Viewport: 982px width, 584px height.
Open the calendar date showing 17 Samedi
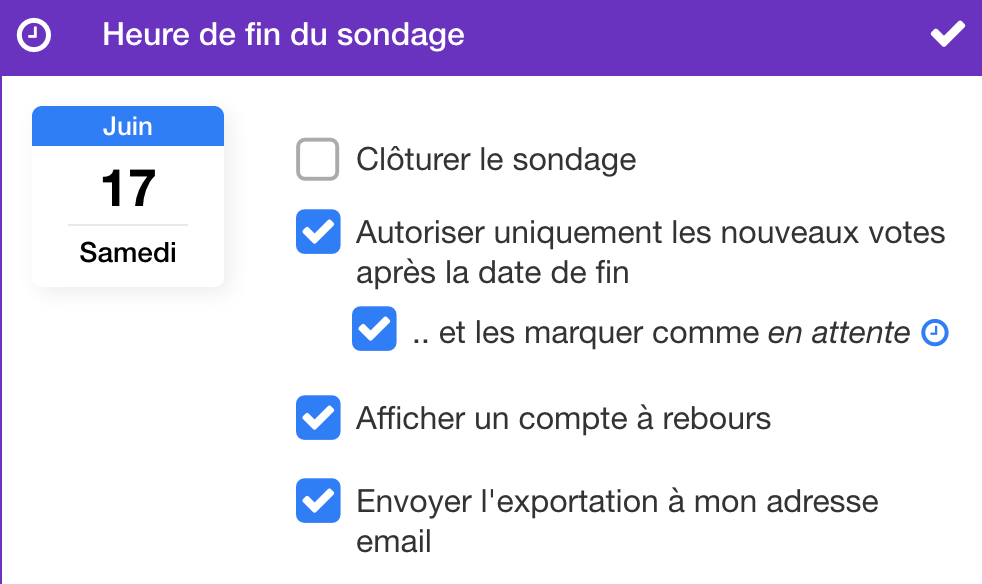pyautogui.click(x=128, y=197)
